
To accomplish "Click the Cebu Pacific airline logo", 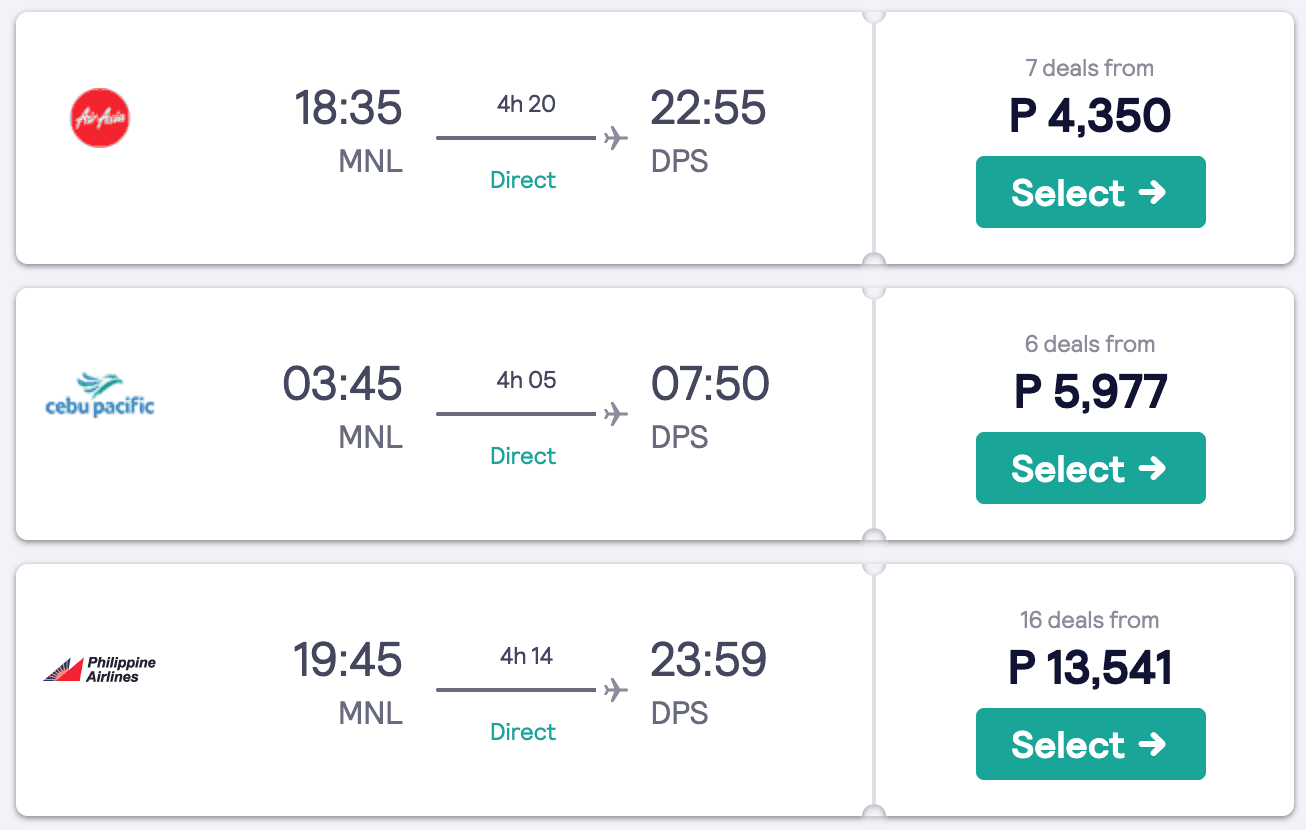I will pos(100,394).
